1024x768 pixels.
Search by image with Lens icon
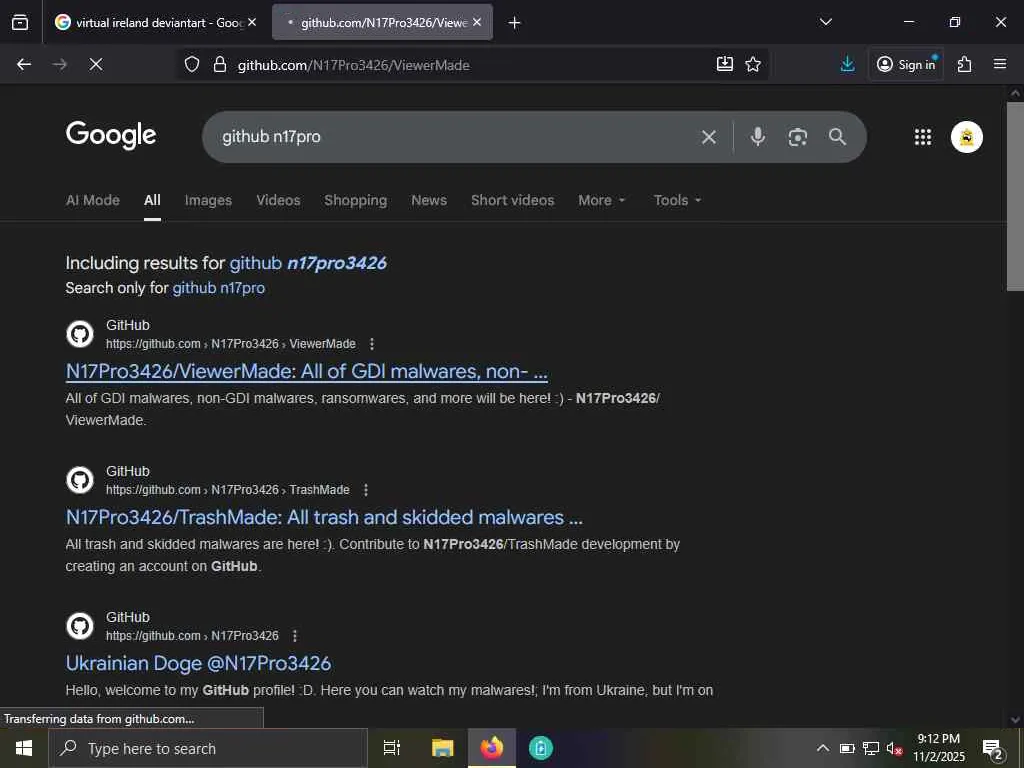797,137
